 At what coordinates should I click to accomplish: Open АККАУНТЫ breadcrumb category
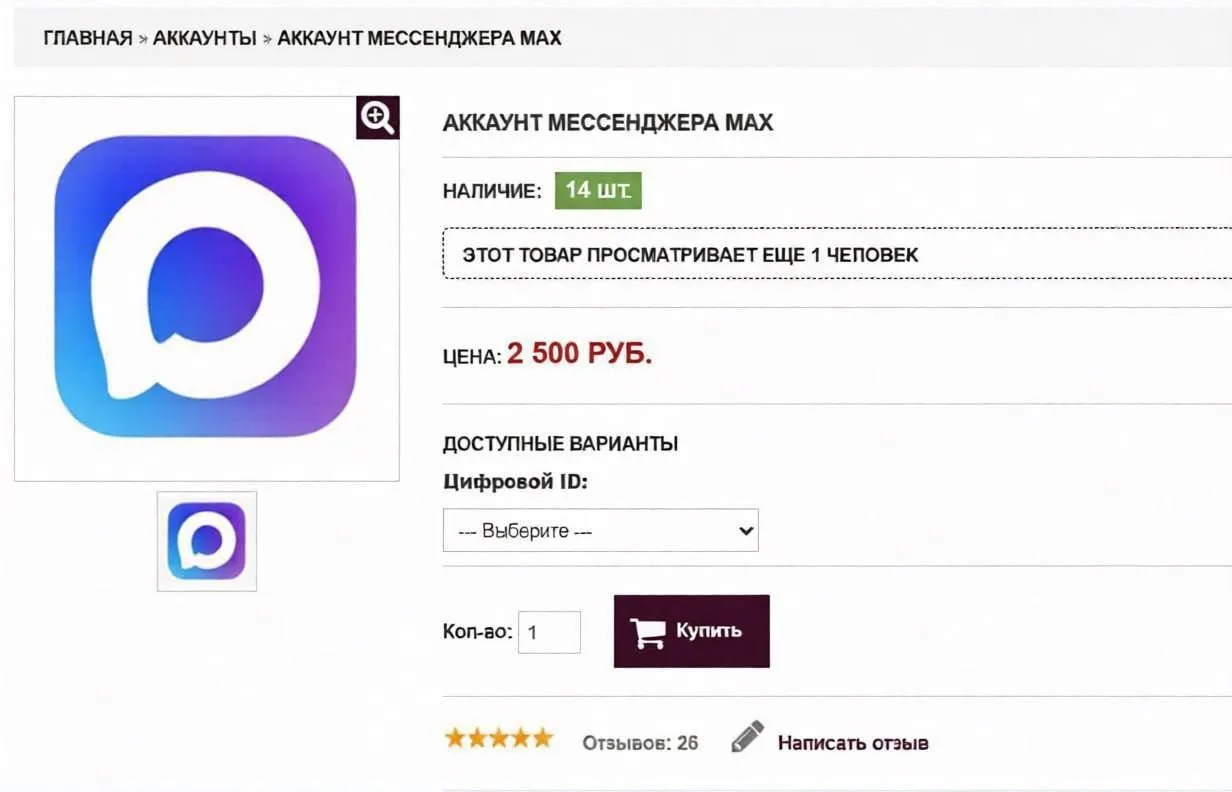(204, 39)
